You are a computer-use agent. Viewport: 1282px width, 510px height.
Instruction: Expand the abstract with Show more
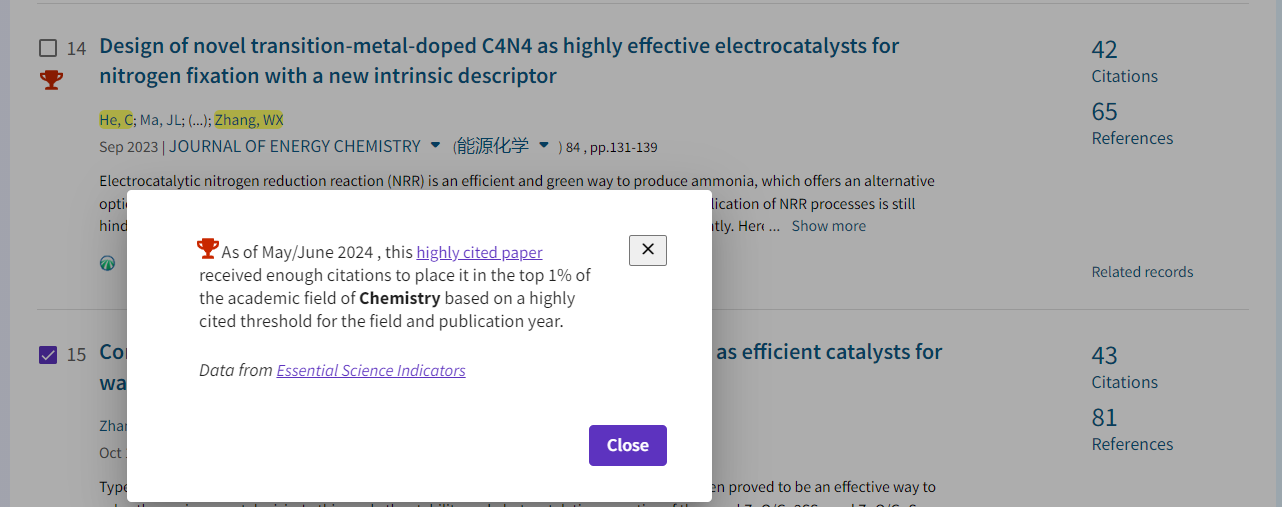828,226
